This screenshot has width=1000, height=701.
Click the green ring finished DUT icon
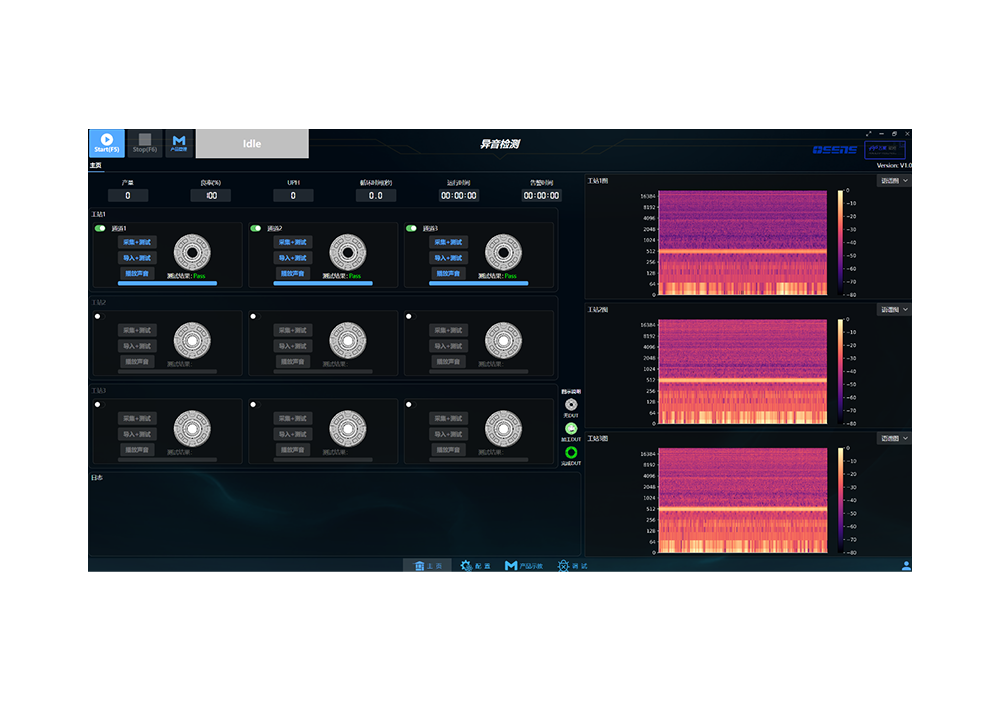tap(571, 452)
